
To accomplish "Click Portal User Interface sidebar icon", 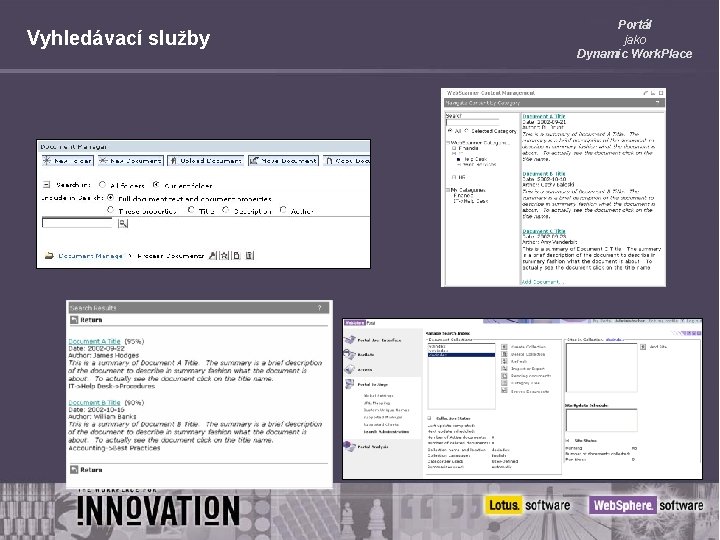I will click(x=350, y=340).
